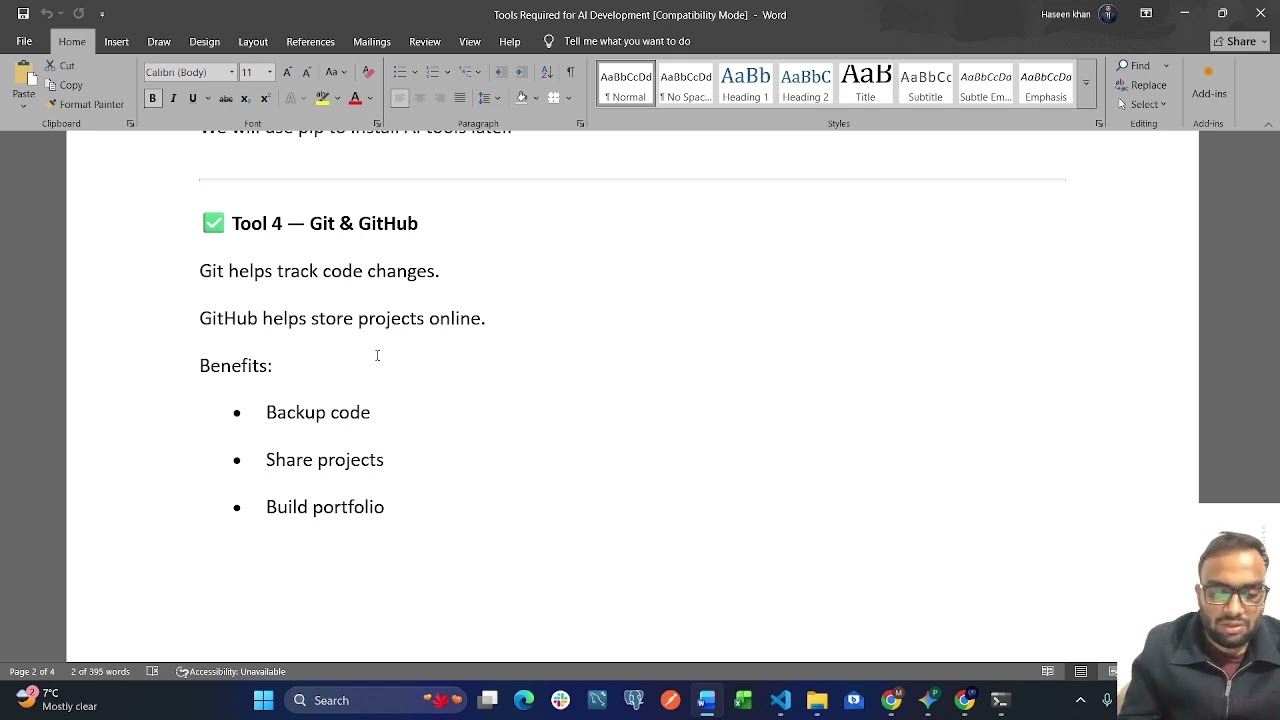
Task: Toggle strikethrough formatting
Action: pos(226,98)
